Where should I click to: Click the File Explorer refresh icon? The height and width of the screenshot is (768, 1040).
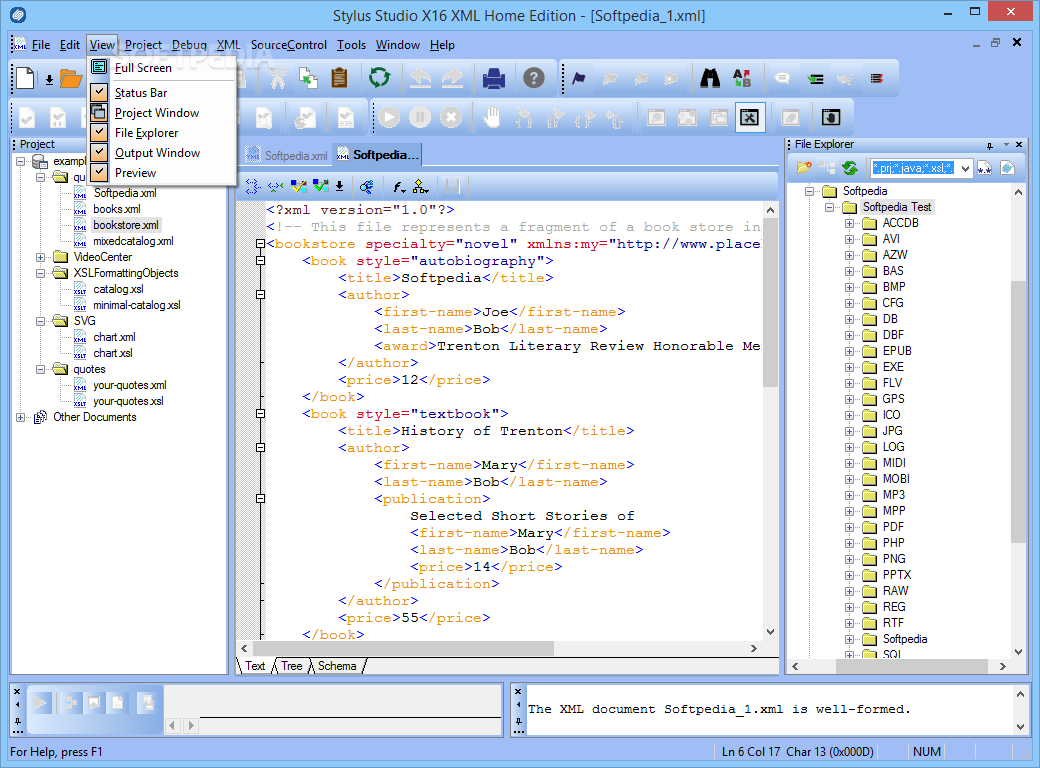tap(850, 168)
